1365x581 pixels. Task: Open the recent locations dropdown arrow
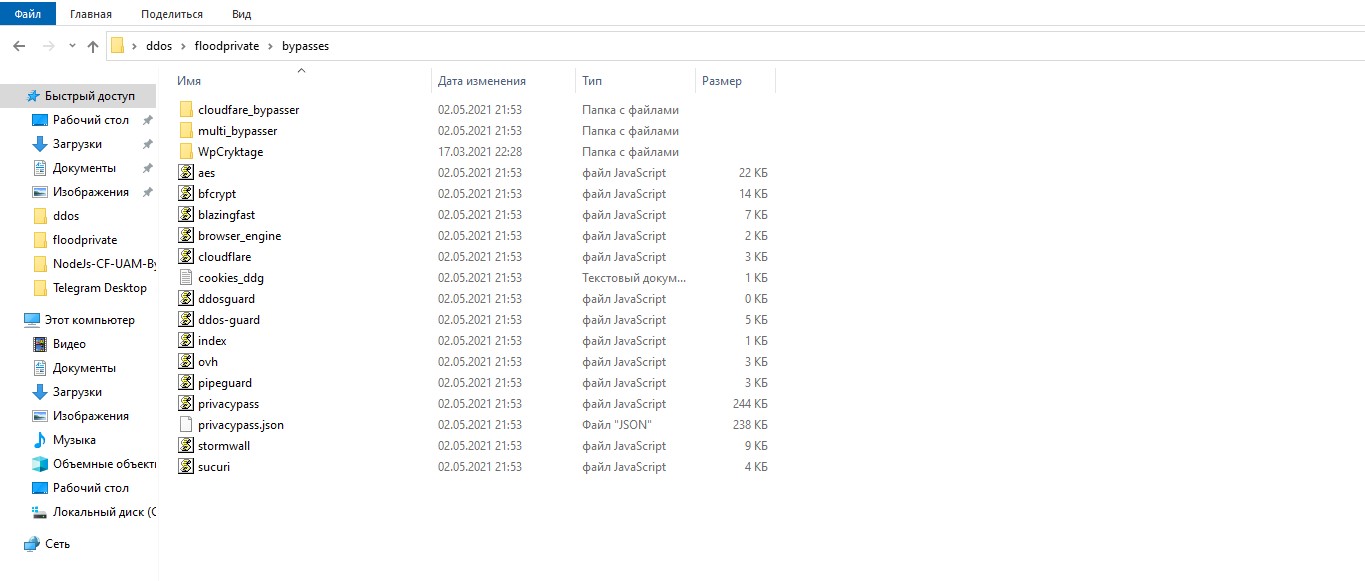72,46
